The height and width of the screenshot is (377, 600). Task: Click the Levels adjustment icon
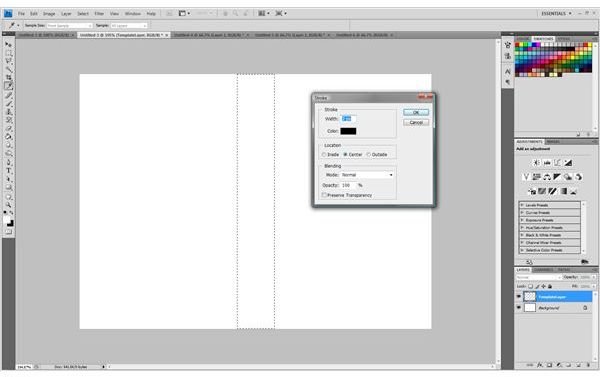(x=547, y=163)
